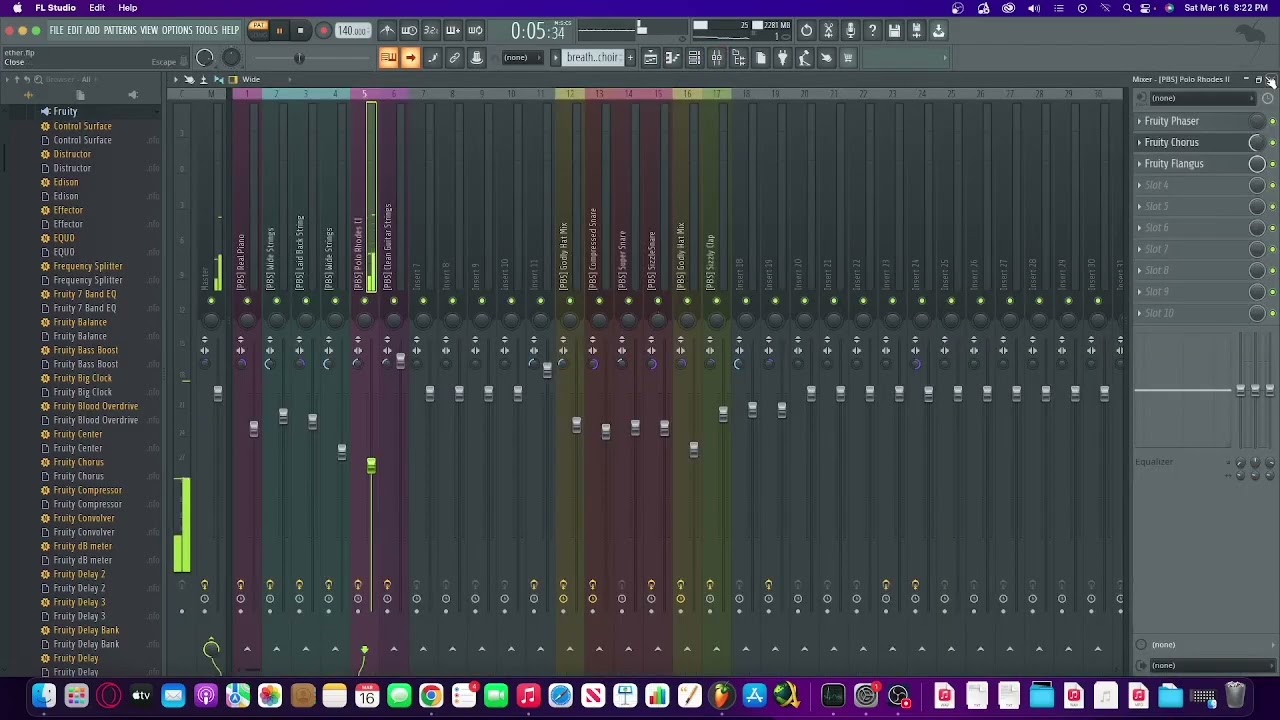Viewport: 1280px width, 720px height.
Task: Toggle the metronome icon
Action: point(387,31)
